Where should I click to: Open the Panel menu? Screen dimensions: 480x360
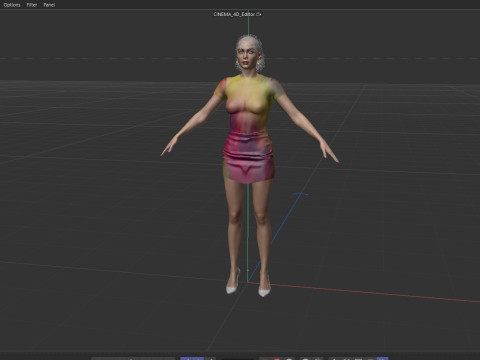pyautogui.click(x=49, y=5)
